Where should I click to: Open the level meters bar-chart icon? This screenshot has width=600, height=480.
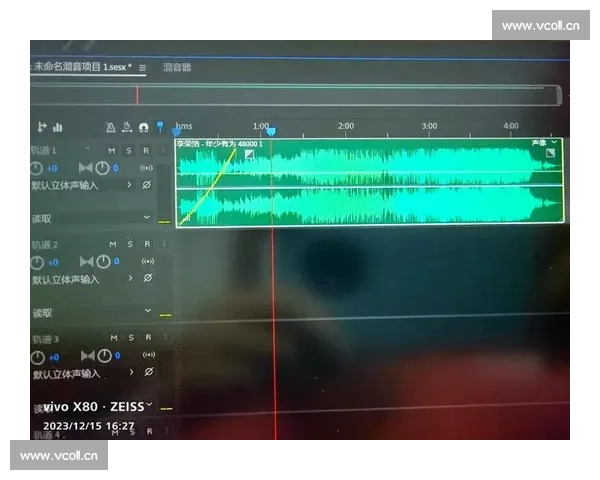pos(58,127)
